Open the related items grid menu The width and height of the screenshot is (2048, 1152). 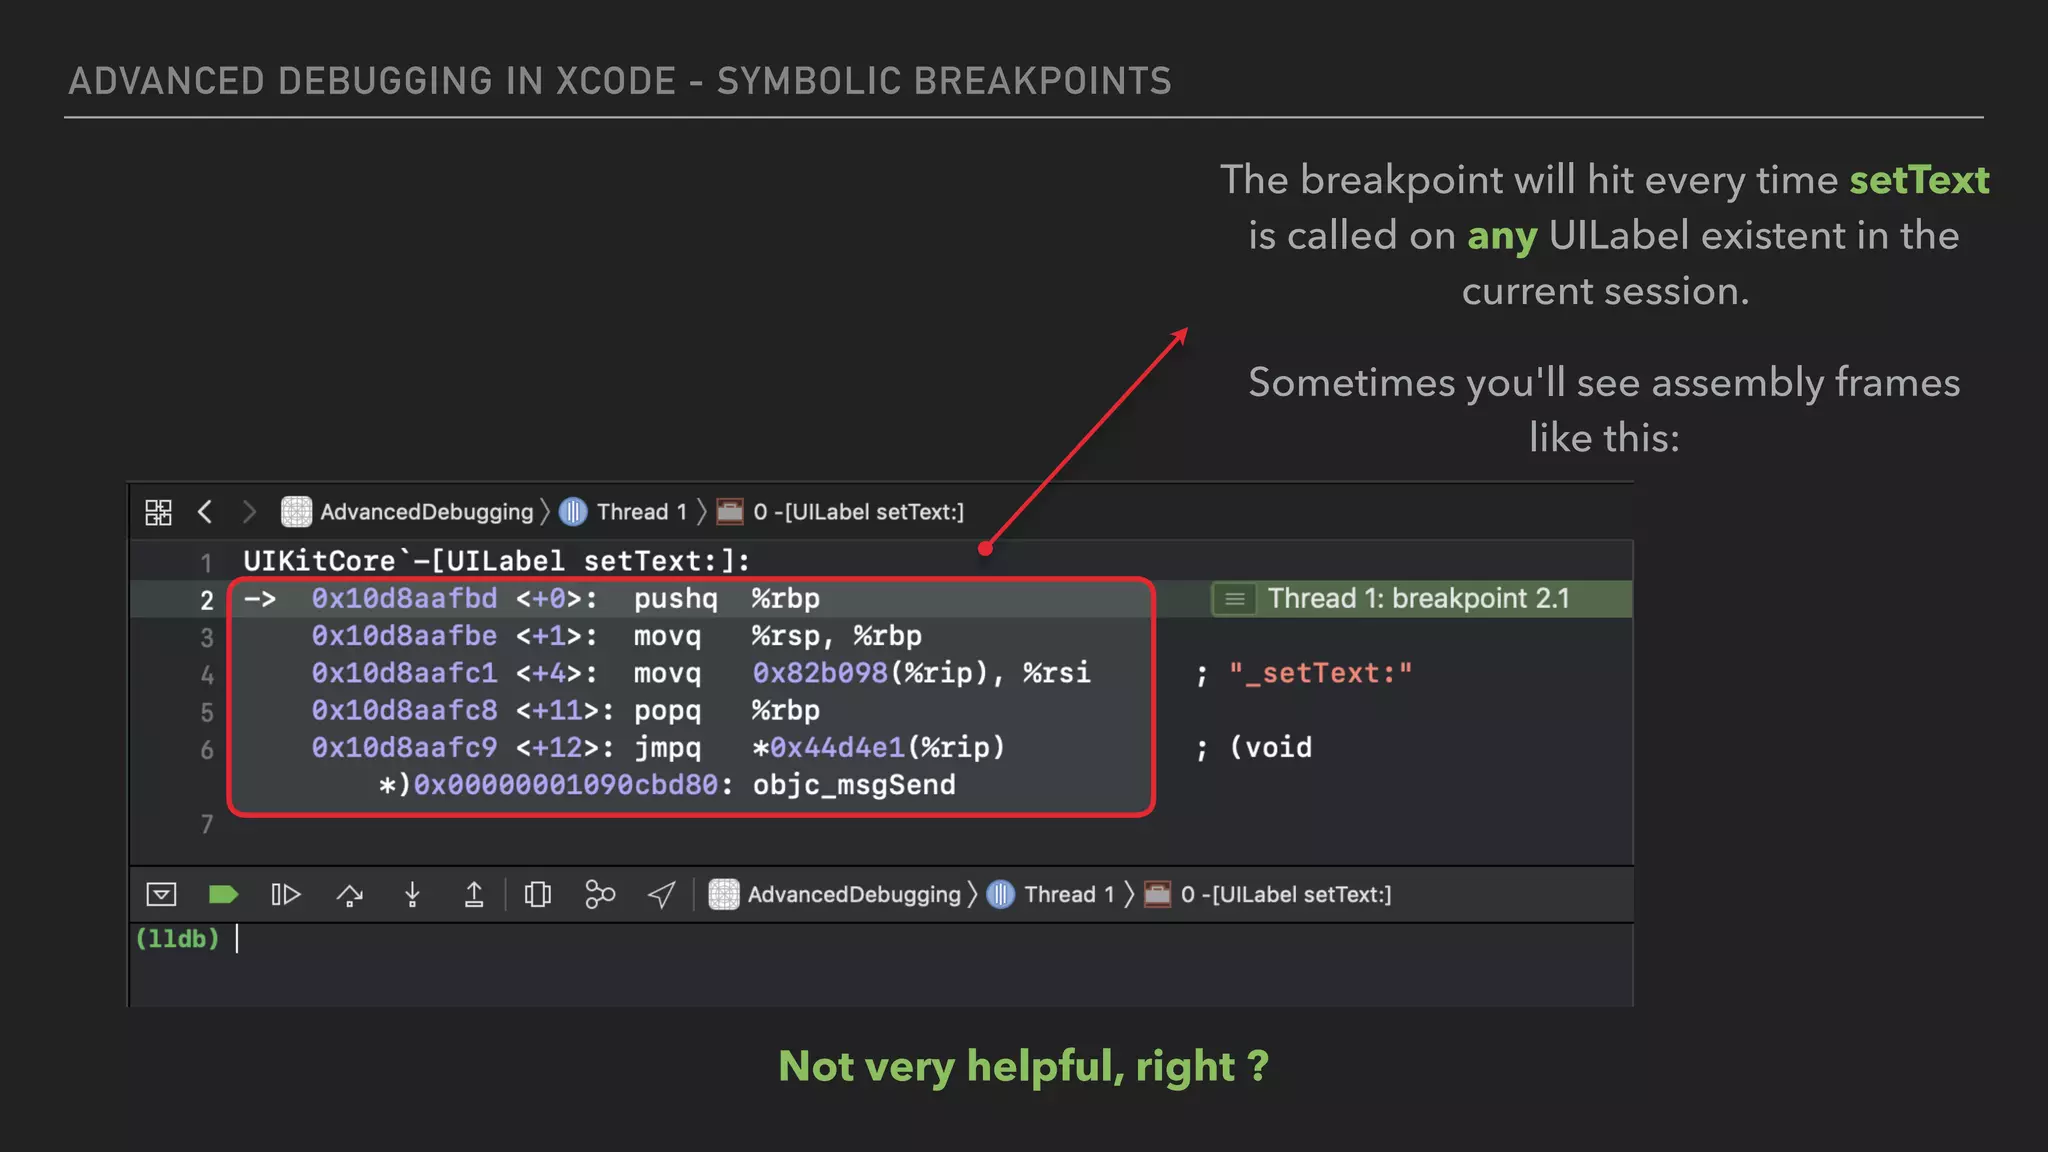[x=158, y=512]
